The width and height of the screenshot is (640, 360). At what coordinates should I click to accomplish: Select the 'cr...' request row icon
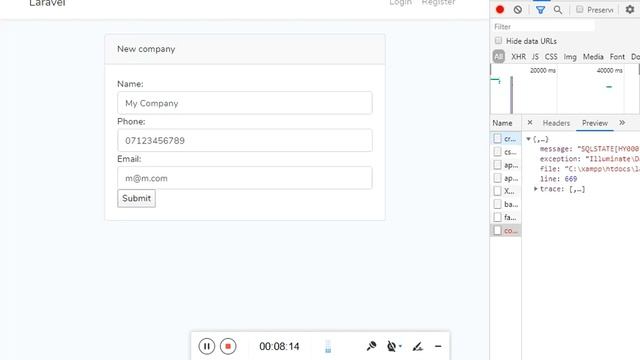[497, 139]
